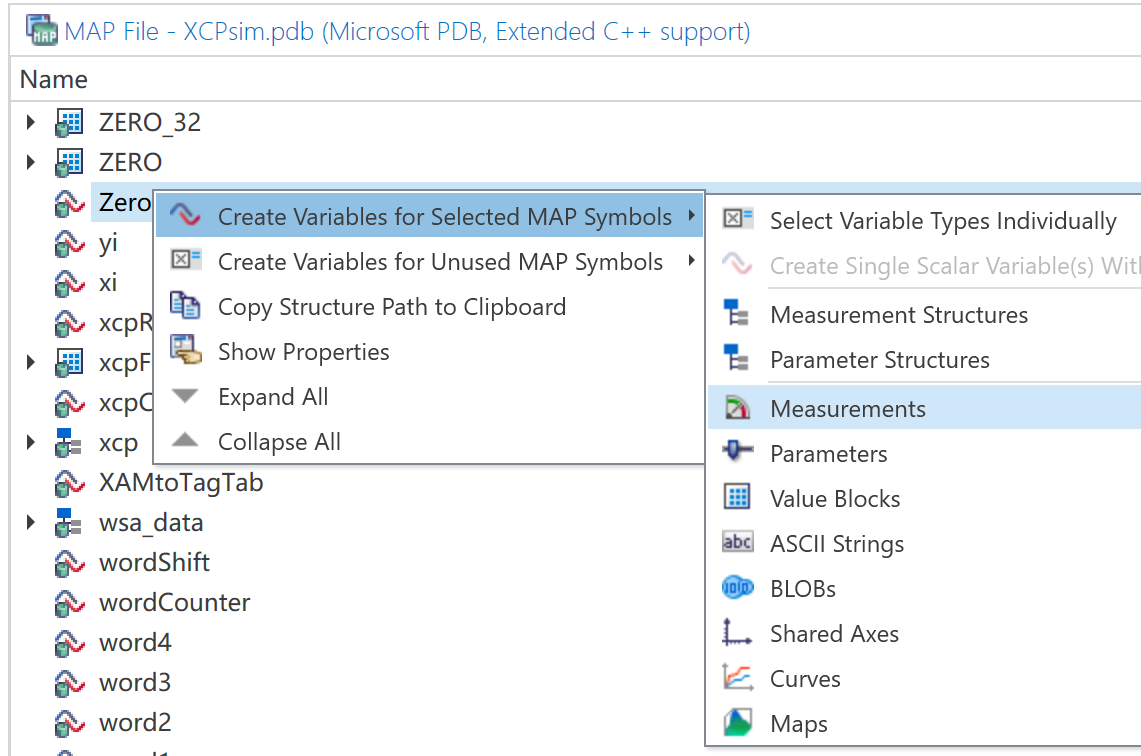
Task: Click the Curves chart icon
Action: click(737, 679)
